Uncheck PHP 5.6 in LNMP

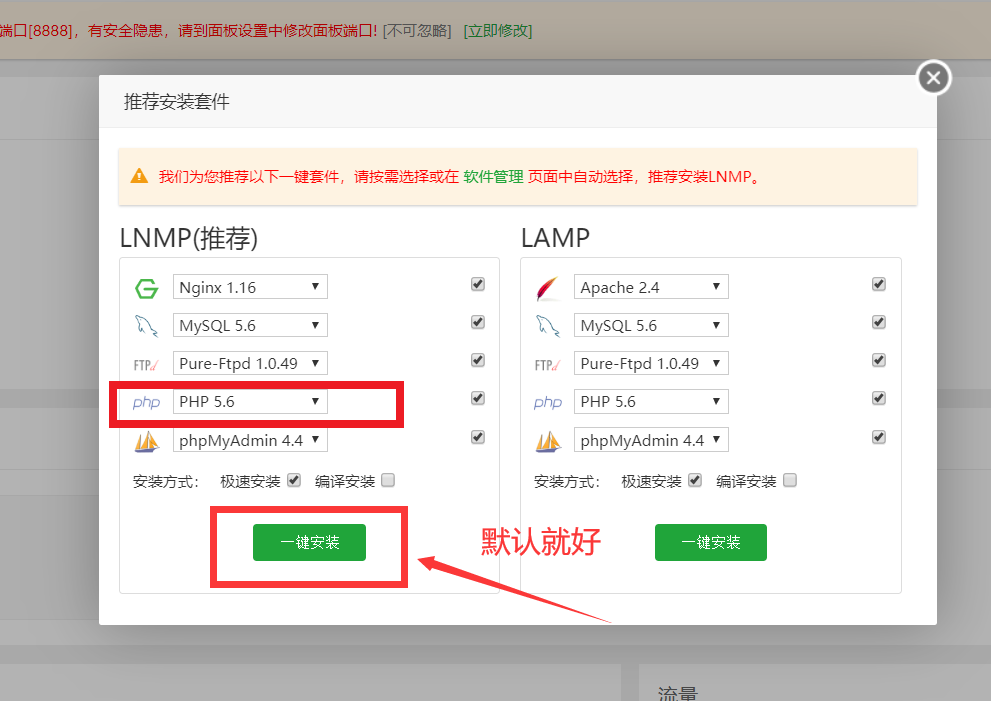478,398
